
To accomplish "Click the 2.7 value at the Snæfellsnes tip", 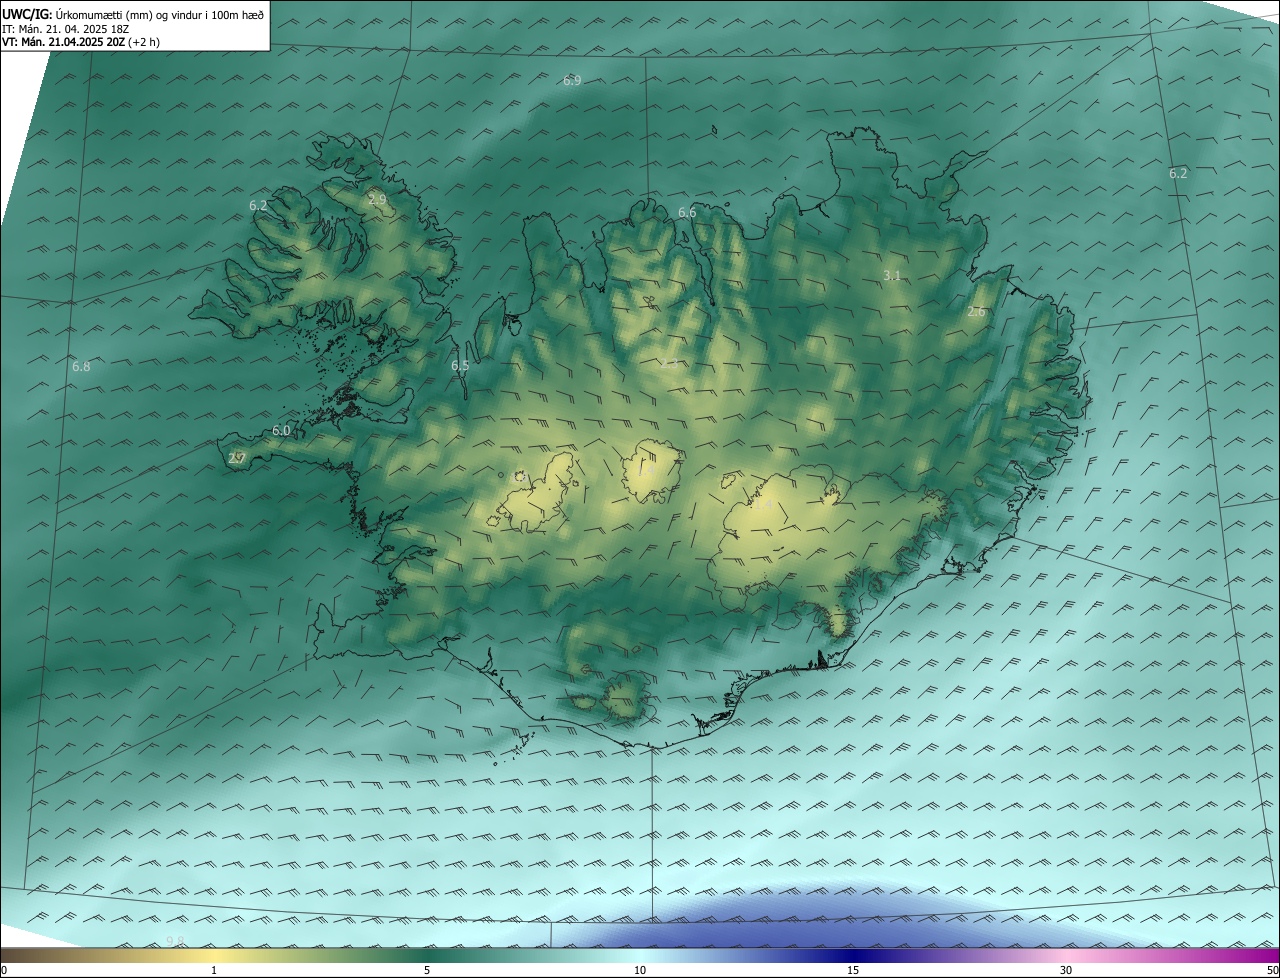I will point(237,459).
